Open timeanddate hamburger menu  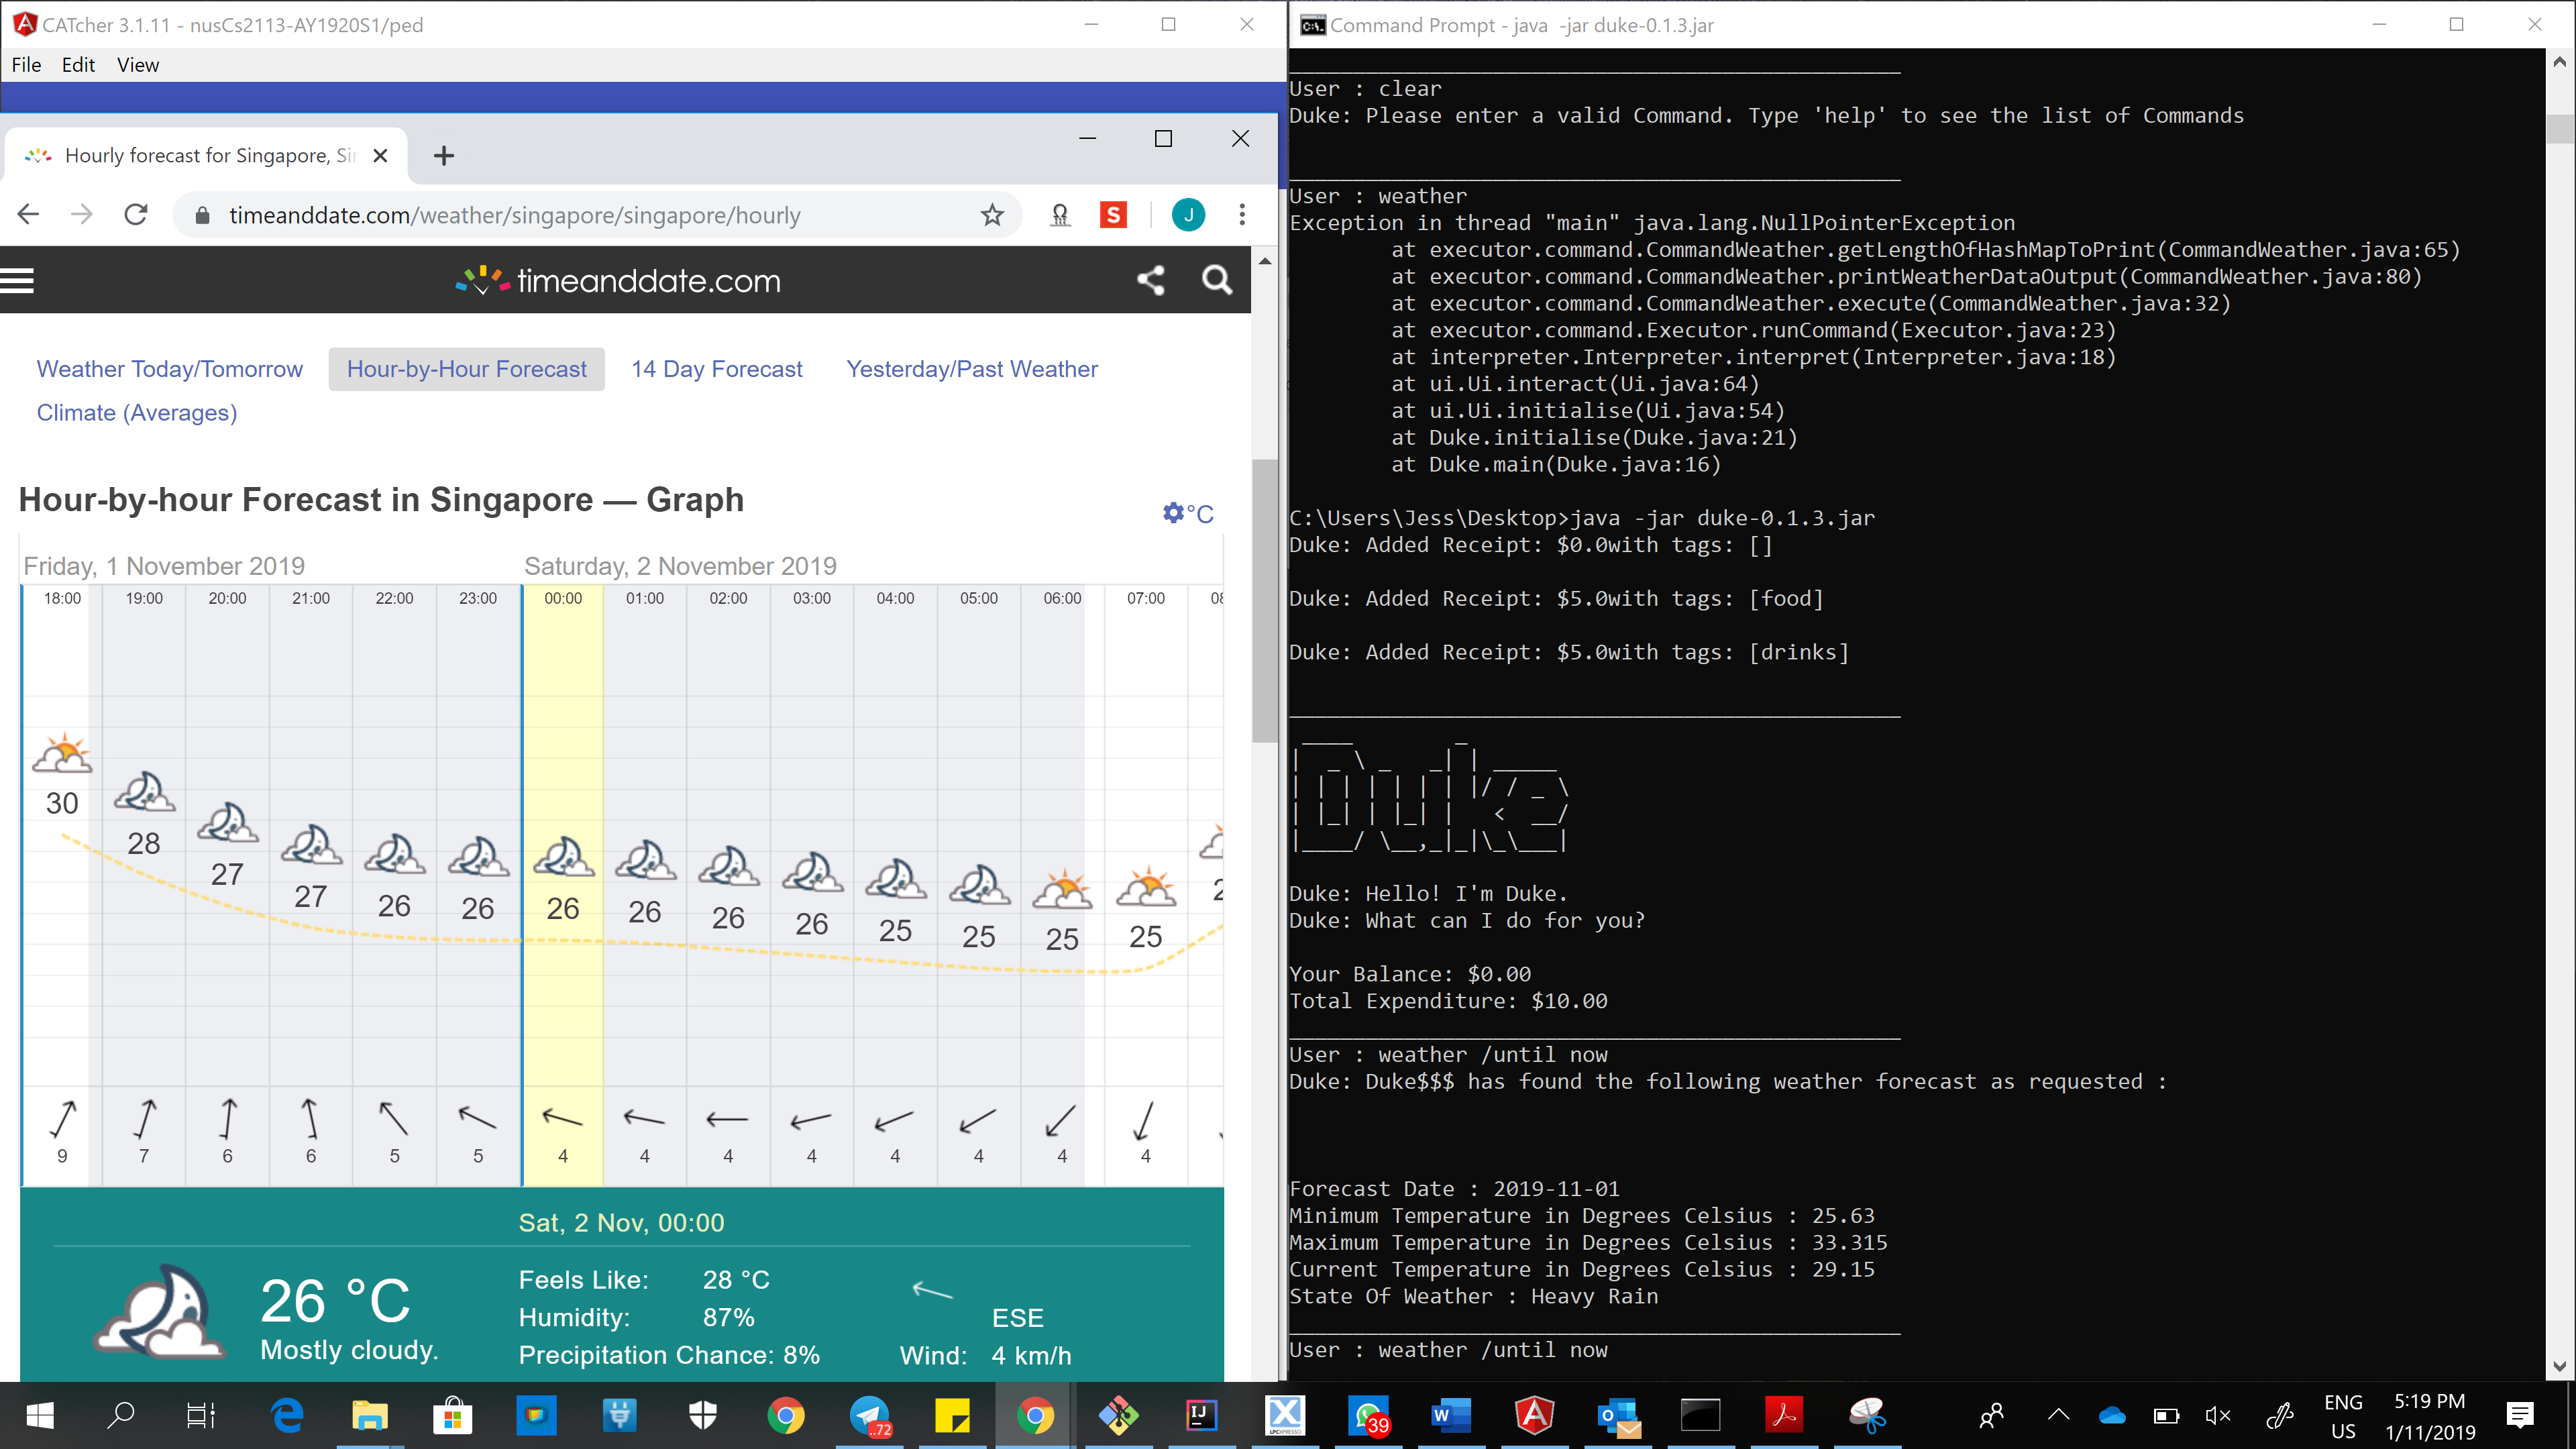coord(17,281)
